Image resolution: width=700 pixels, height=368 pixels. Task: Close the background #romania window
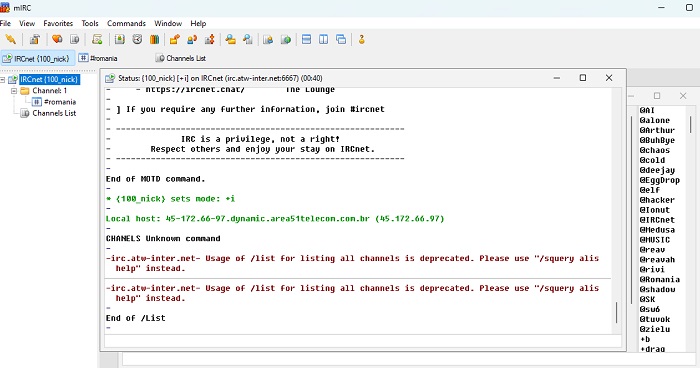pyautogui.click(x=683, y=96)
